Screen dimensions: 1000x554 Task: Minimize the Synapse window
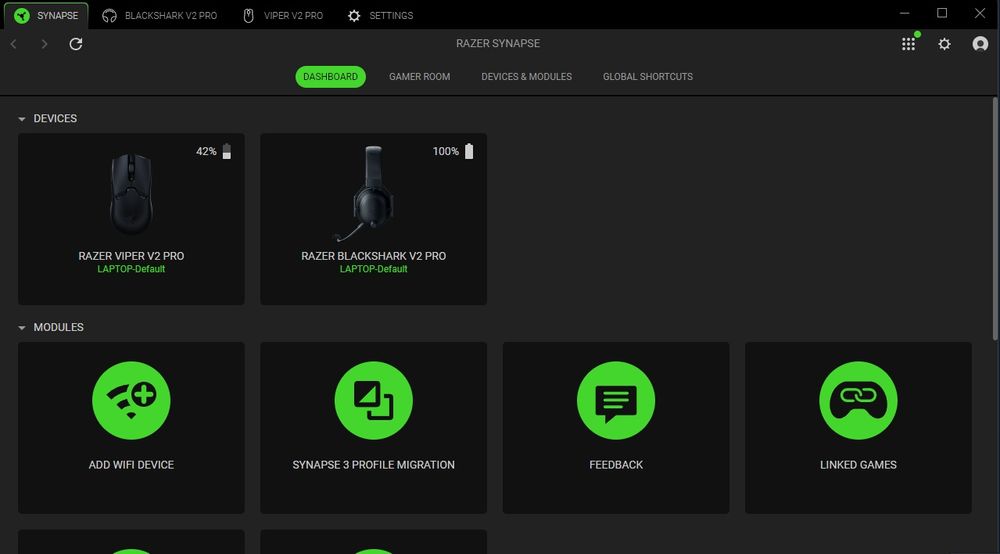pyautogui.click(x=904, y=13)
